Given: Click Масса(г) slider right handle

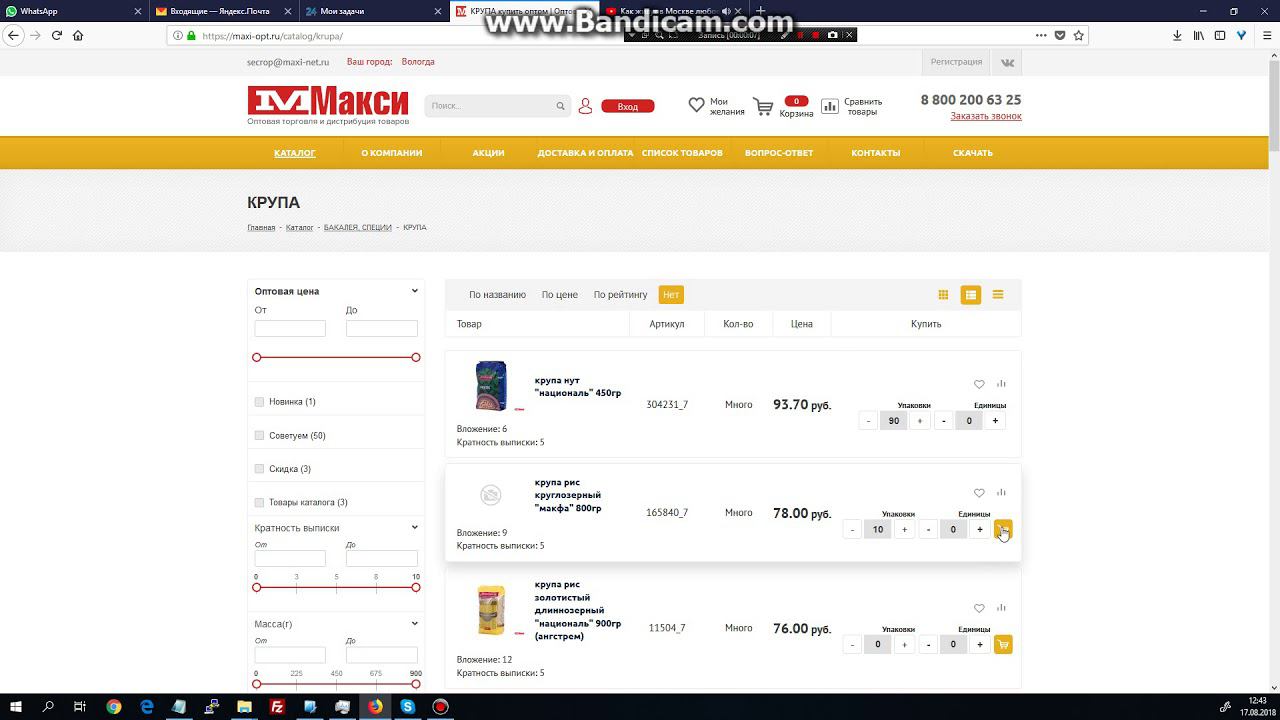Looking at the screenshot, I should pyautogui.click(x=416, y=684).
